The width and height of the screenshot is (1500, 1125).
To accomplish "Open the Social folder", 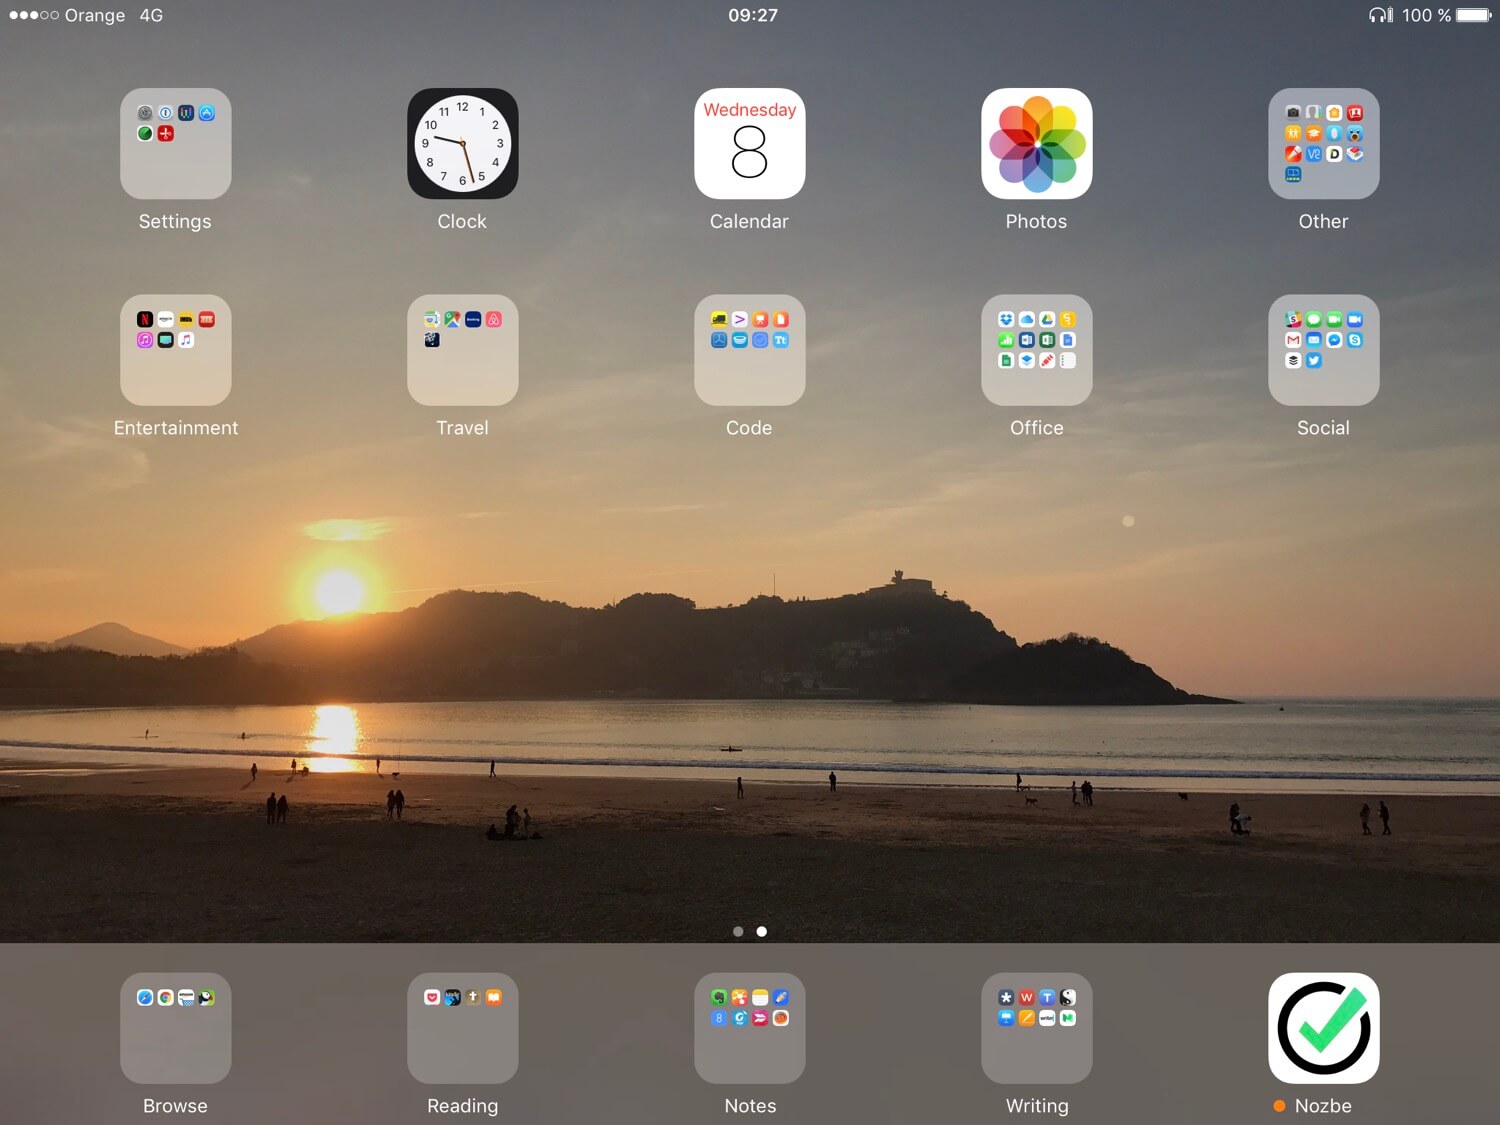I will point(1323,349).
